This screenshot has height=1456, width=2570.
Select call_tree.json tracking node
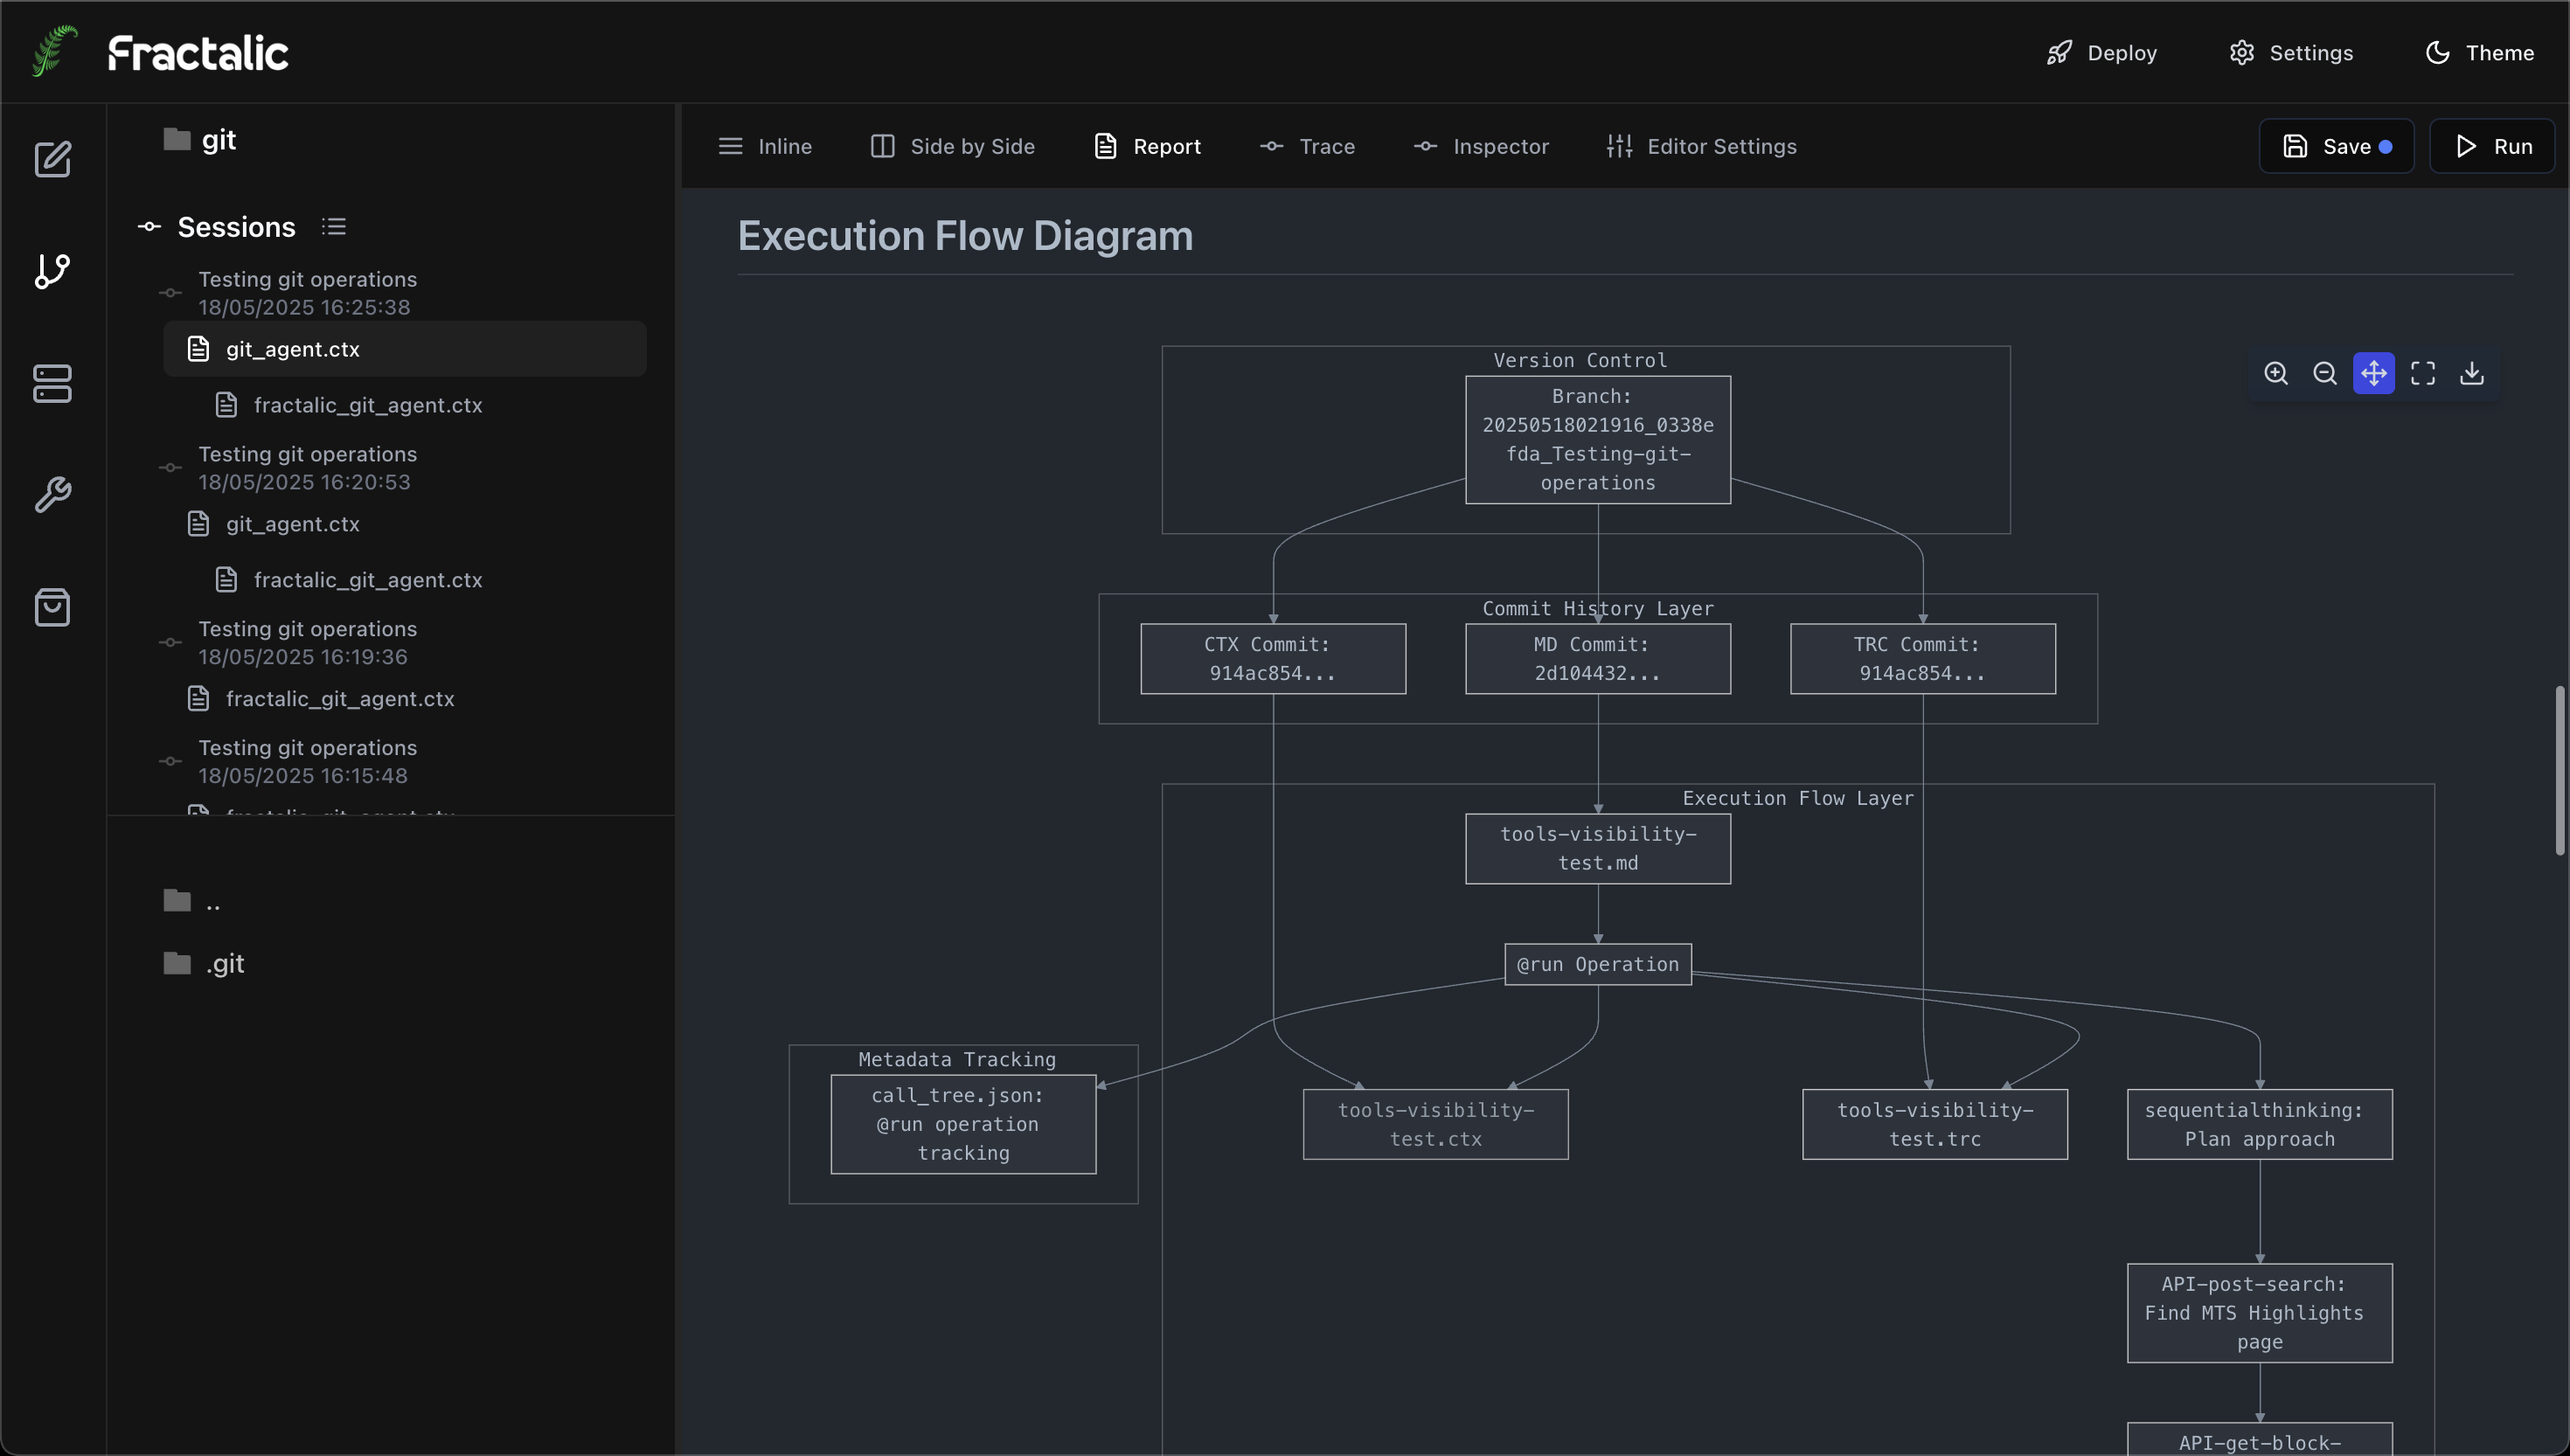[x=963, y=1124]
